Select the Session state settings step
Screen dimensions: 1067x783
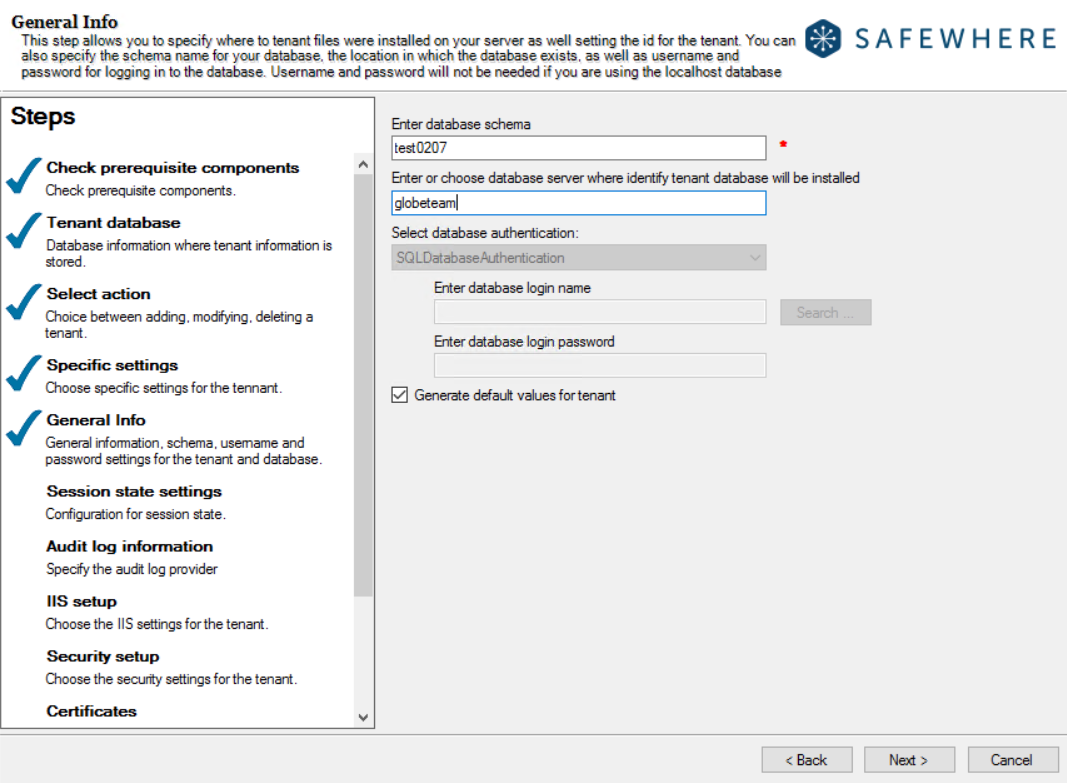pyautogui.click(x=134, y=491)
